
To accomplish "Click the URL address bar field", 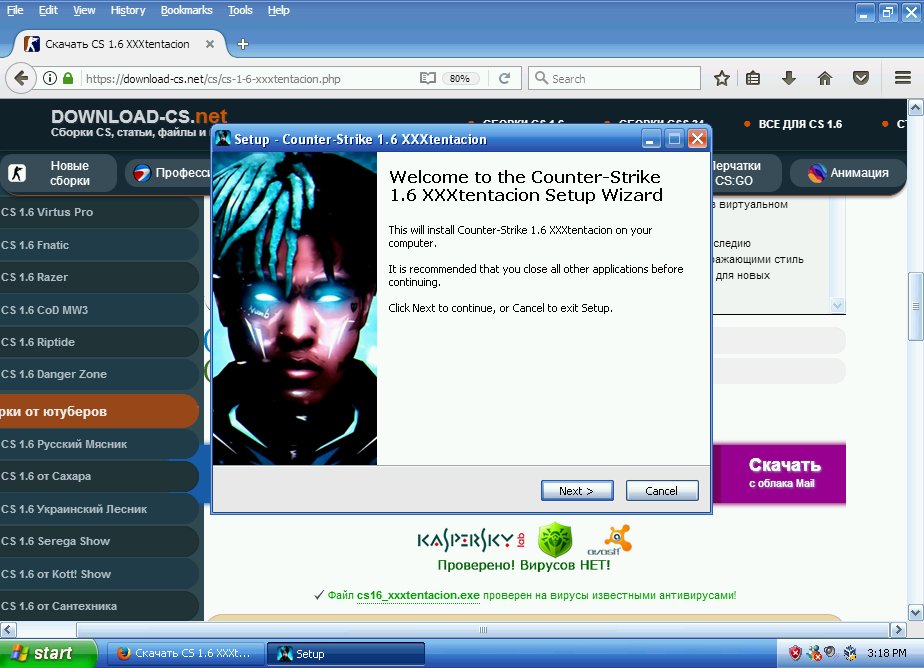I will [x=250, y=78].
